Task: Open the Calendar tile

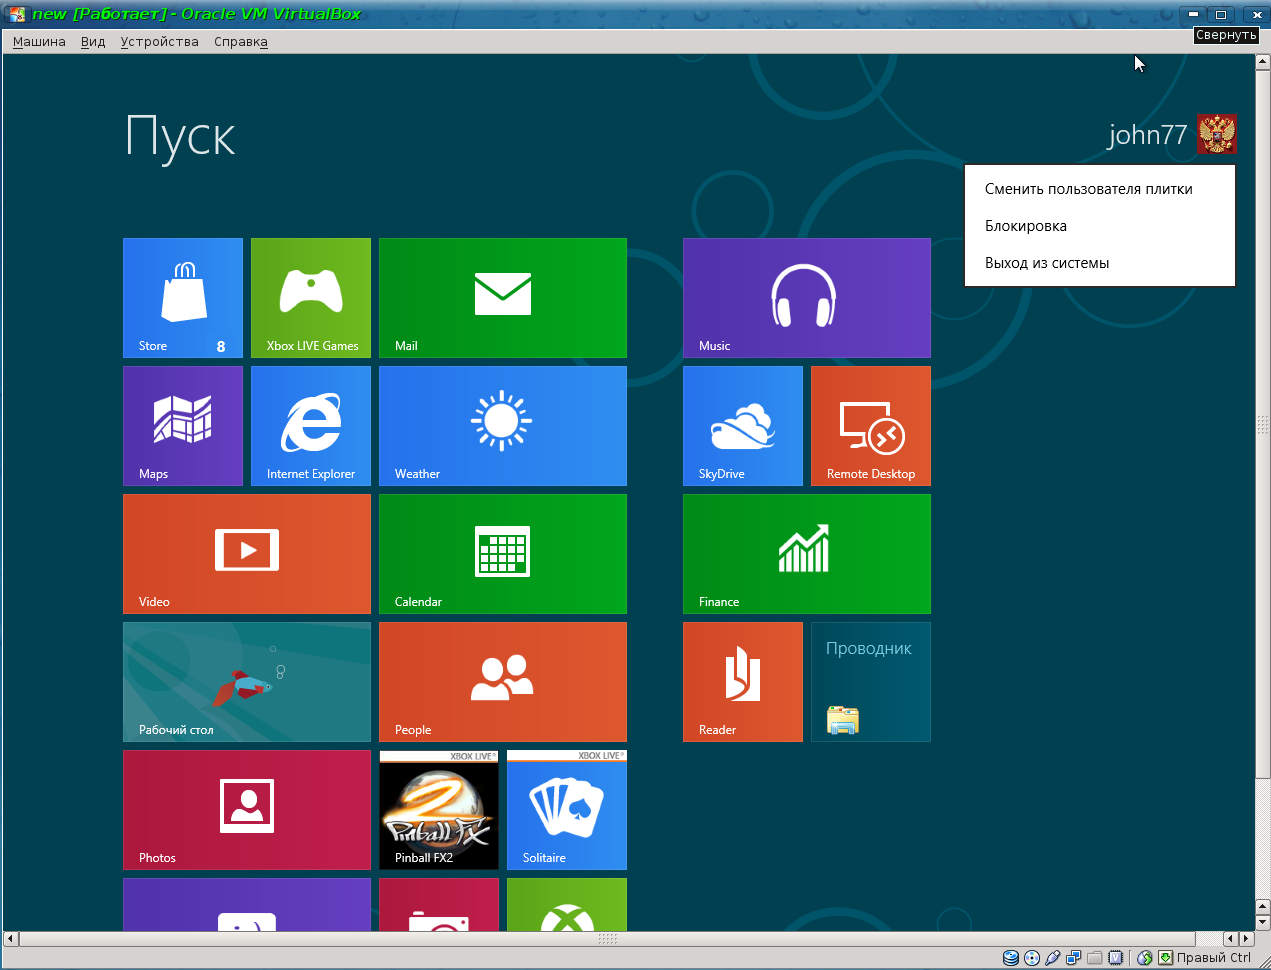Action: click(x=503, y=554)
